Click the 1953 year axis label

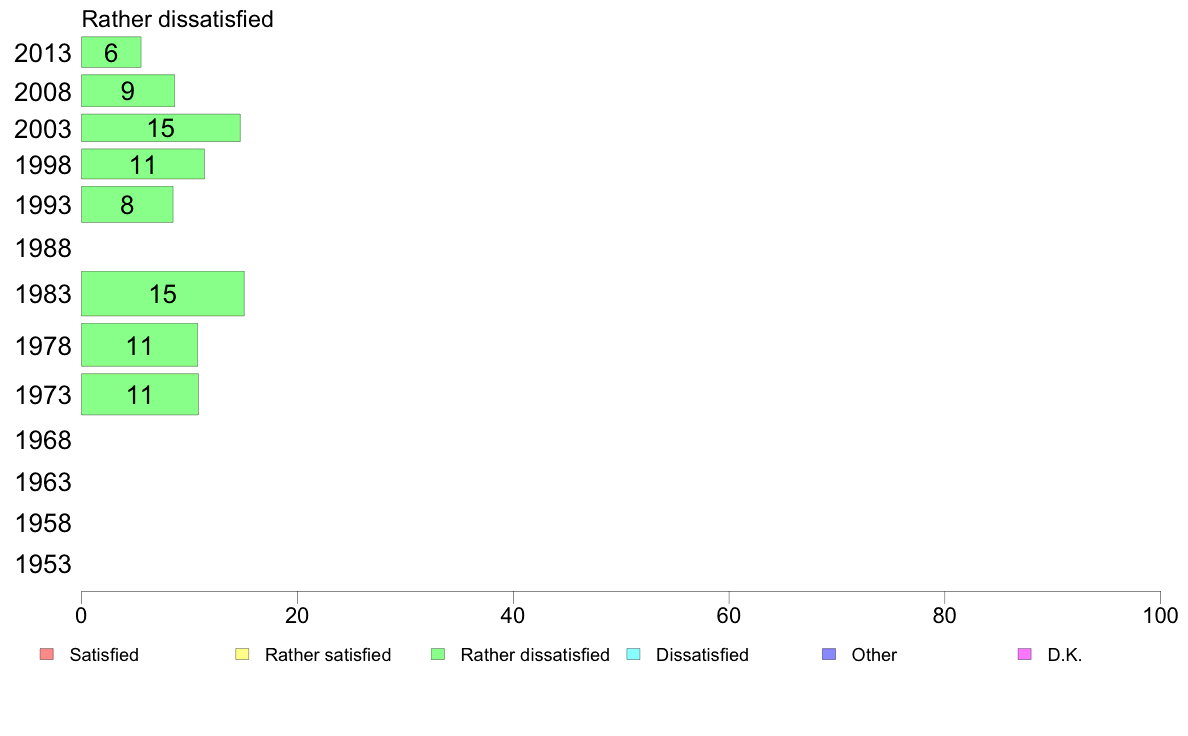(x=43, y=564)
